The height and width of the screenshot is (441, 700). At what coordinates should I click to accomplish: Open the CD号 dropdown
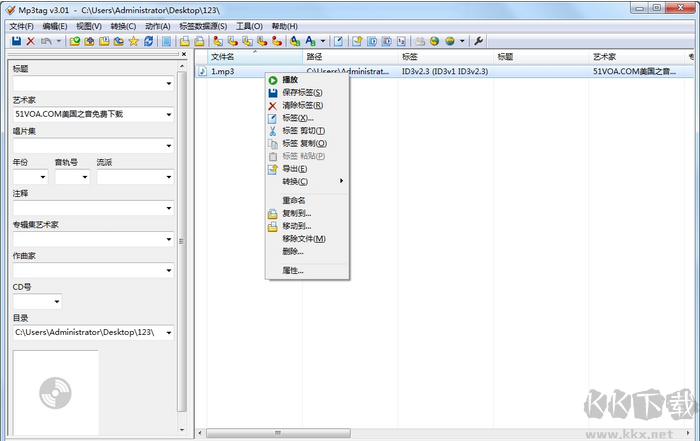[x=56, y=302]
